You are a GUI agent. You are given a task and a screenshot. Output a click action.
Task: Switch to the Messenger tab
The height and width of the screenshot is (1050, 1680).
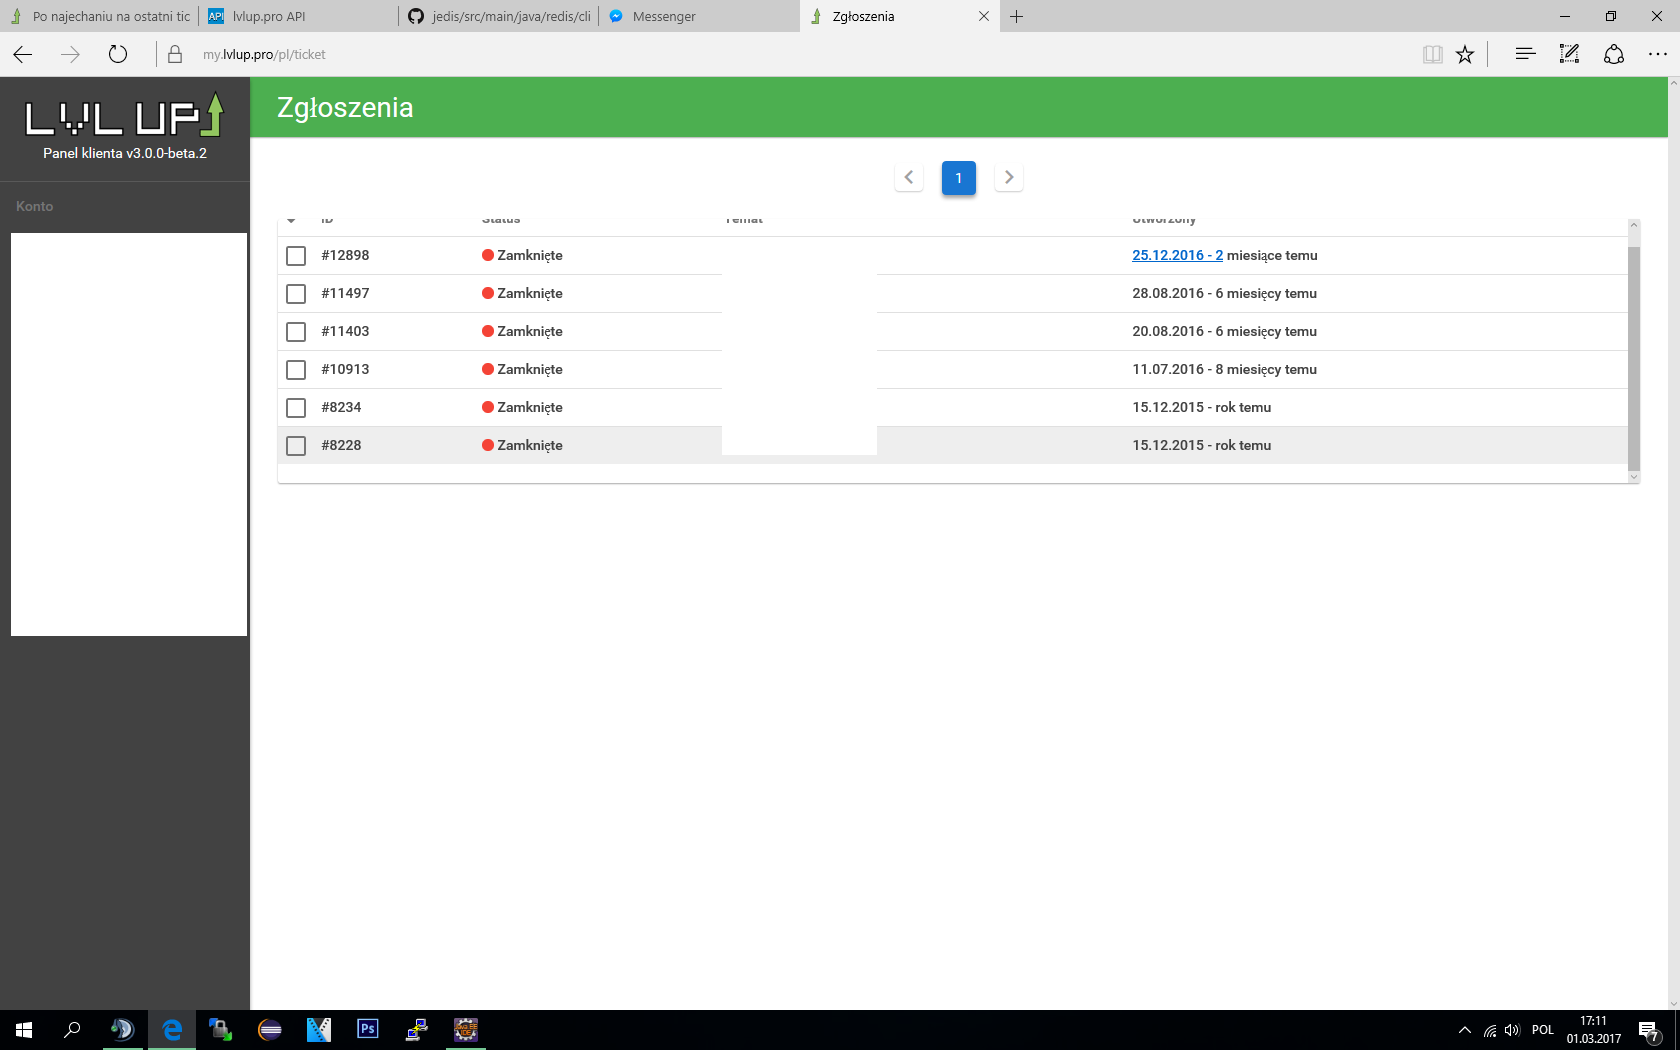point(664,16)
